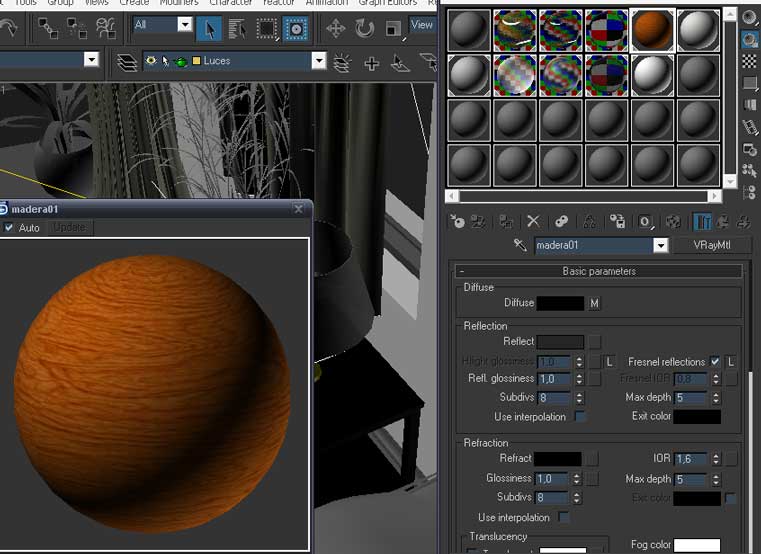The width and height of the screenshot is (761, 554).
Task: Open the Diffuse color swatch
Action: pyautogui.click(x=560, y=303)
